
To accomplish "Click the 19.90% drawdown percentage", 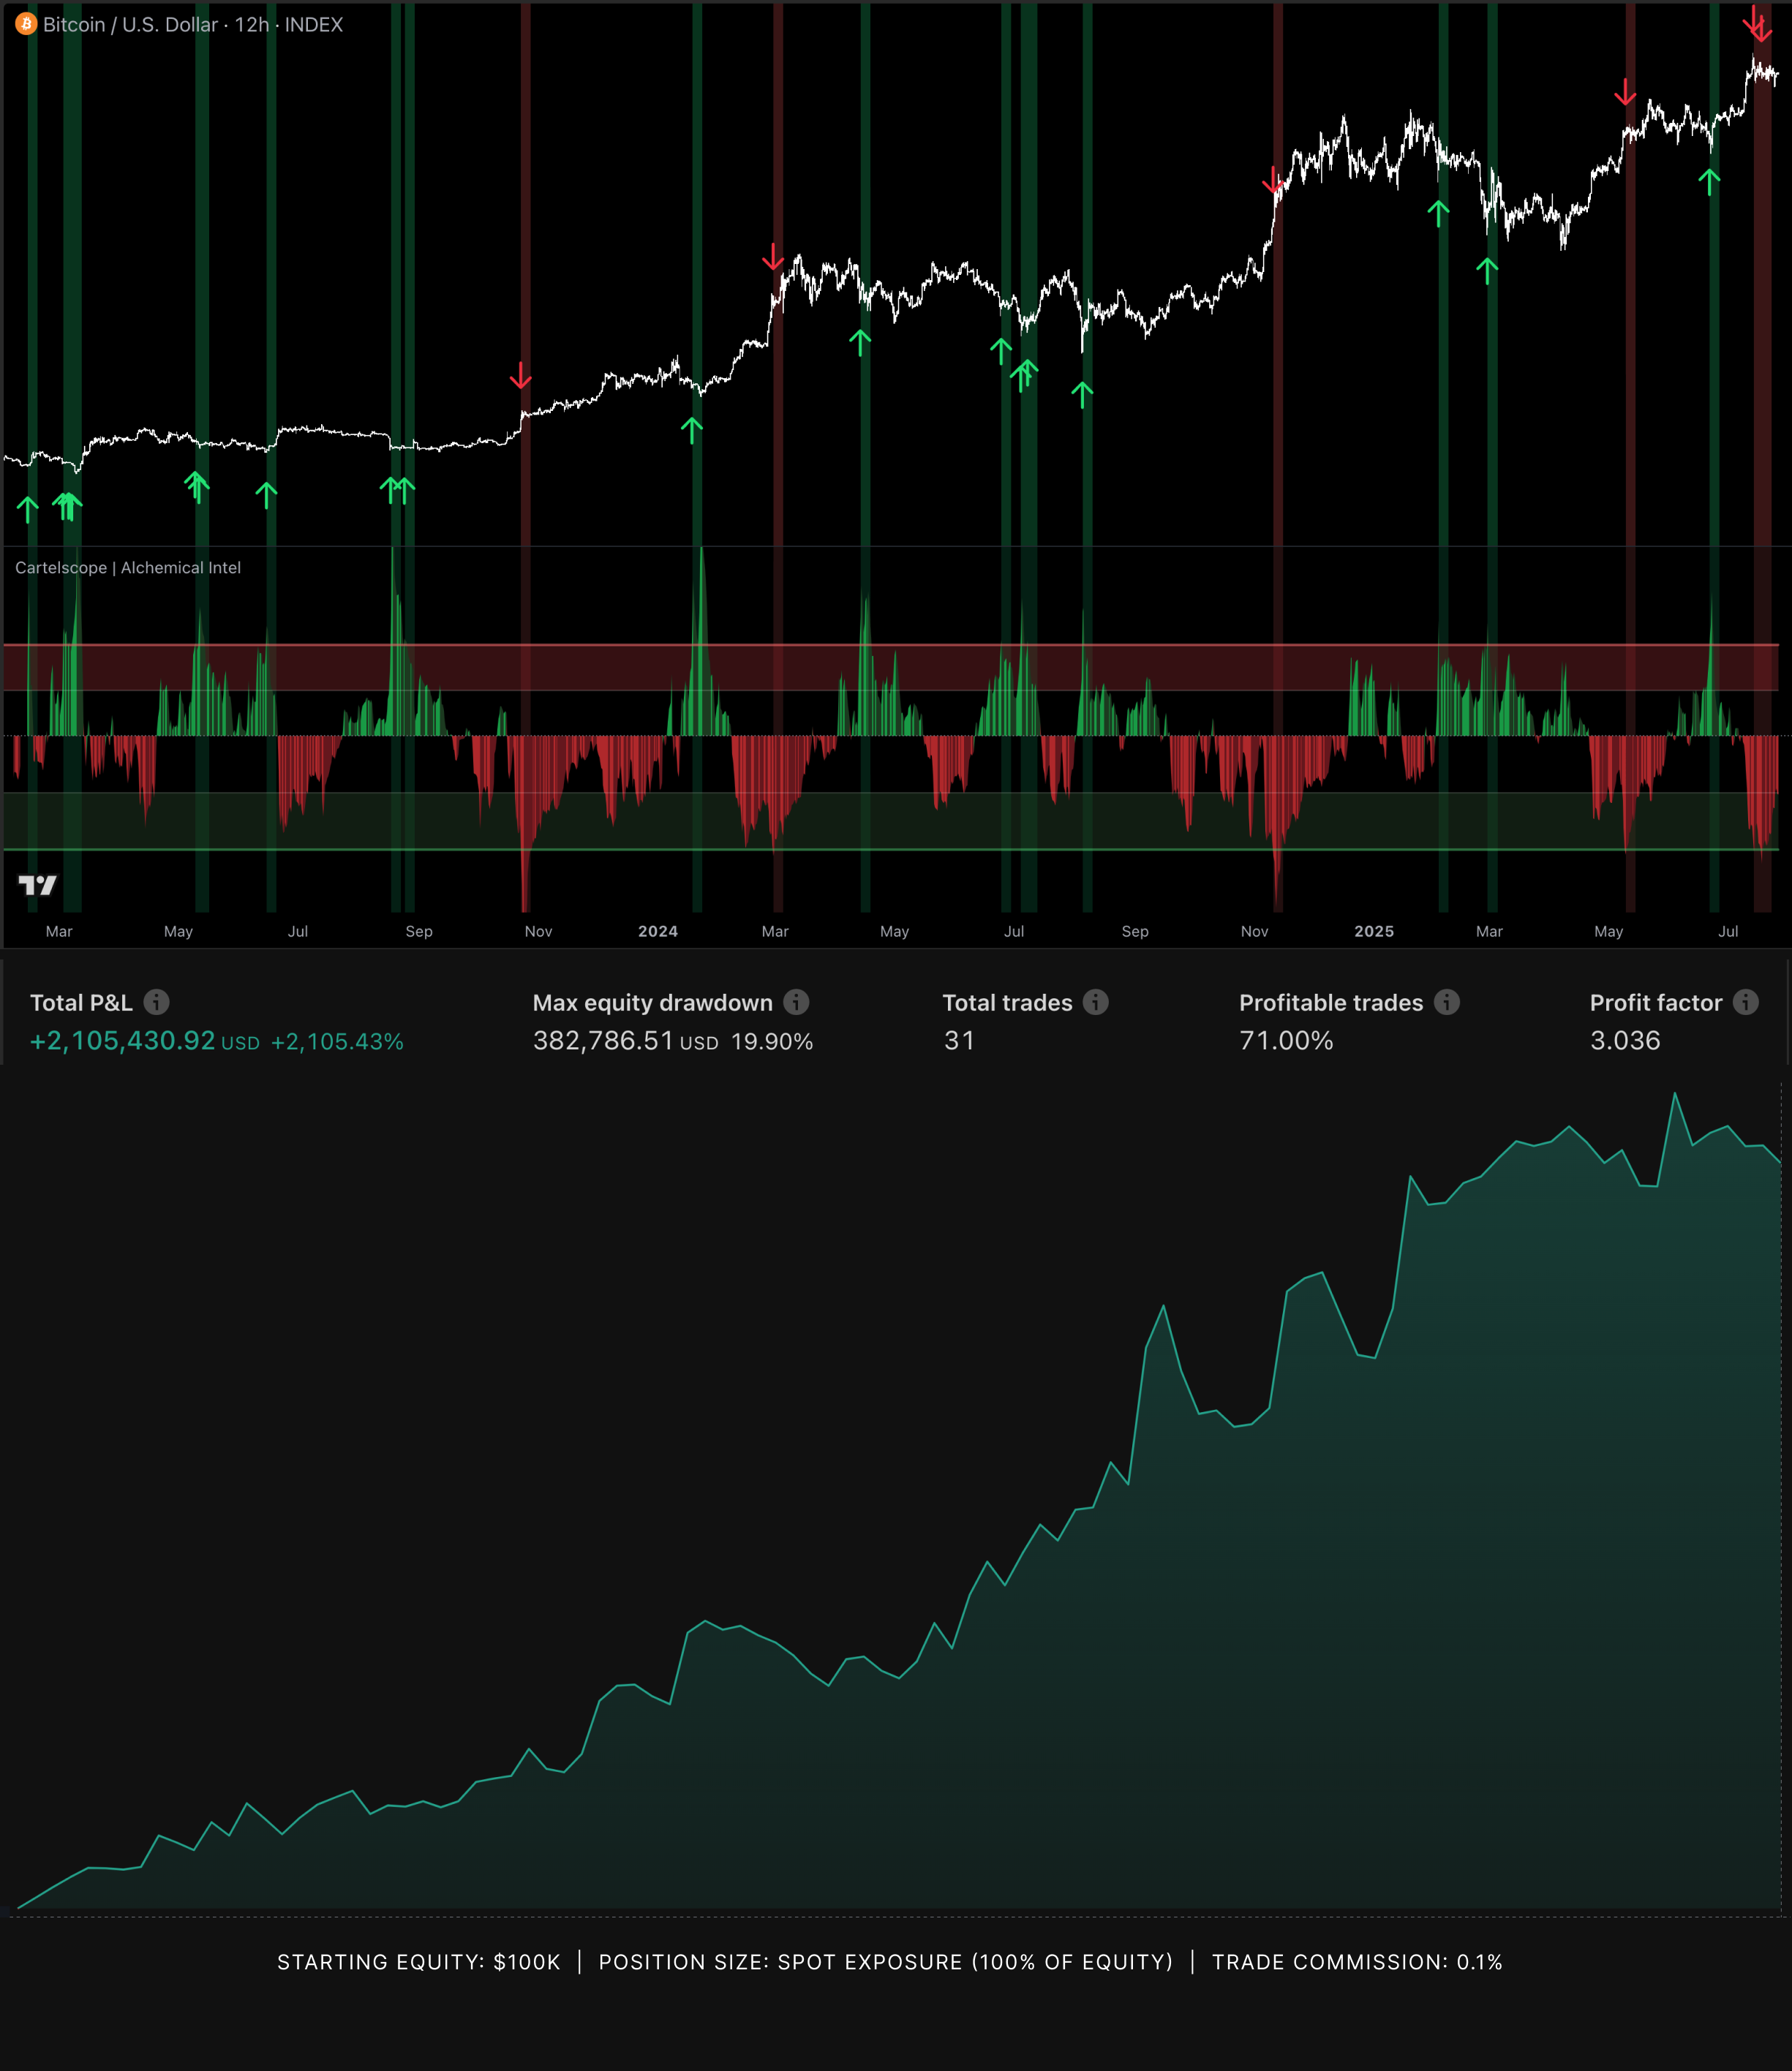I will (x=772, y=1042).
